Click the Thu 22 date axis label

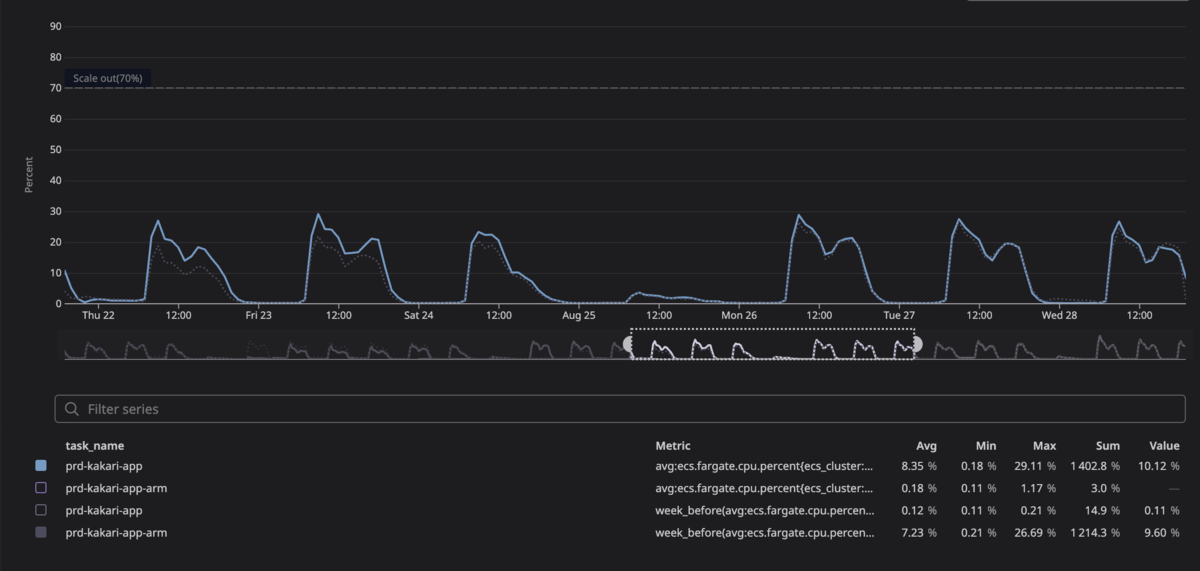tap(98, 314)
